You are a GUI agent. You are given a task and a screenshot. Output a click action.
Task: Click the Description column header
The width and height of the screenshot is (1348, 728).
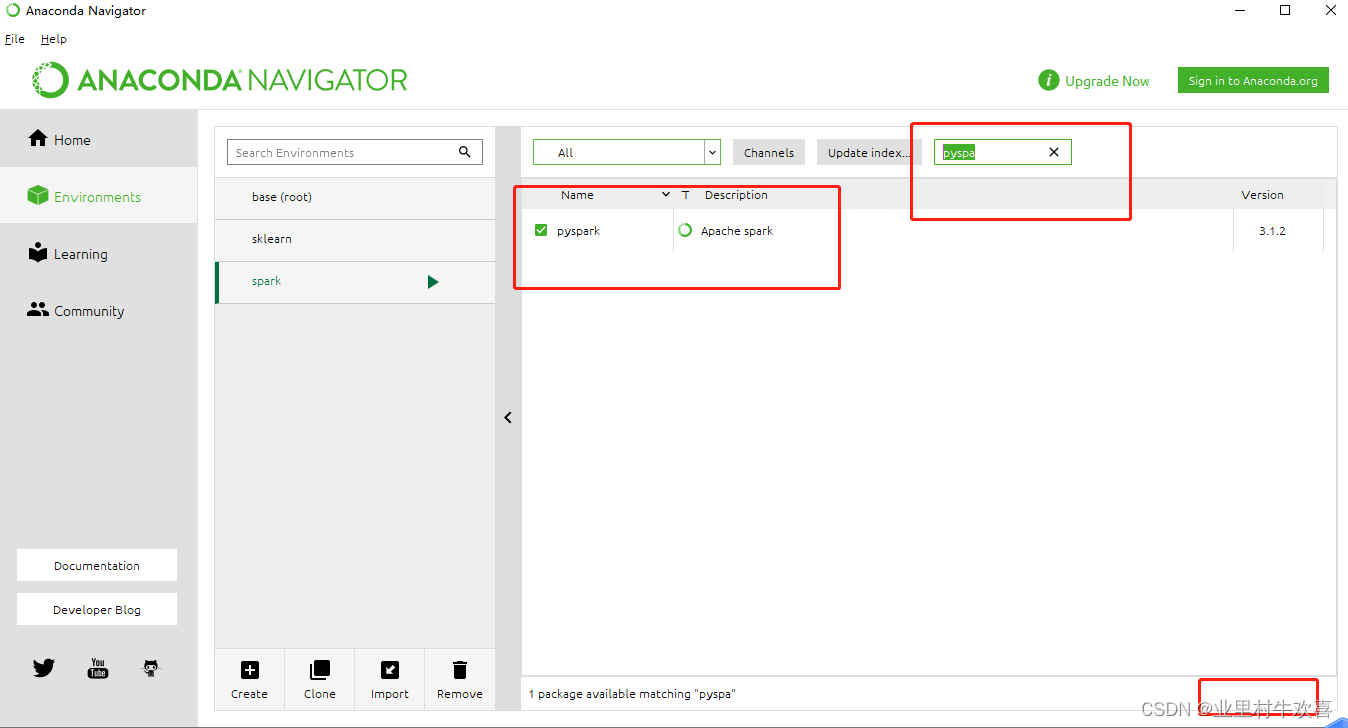pyautogui.click(x=736, y=195)
